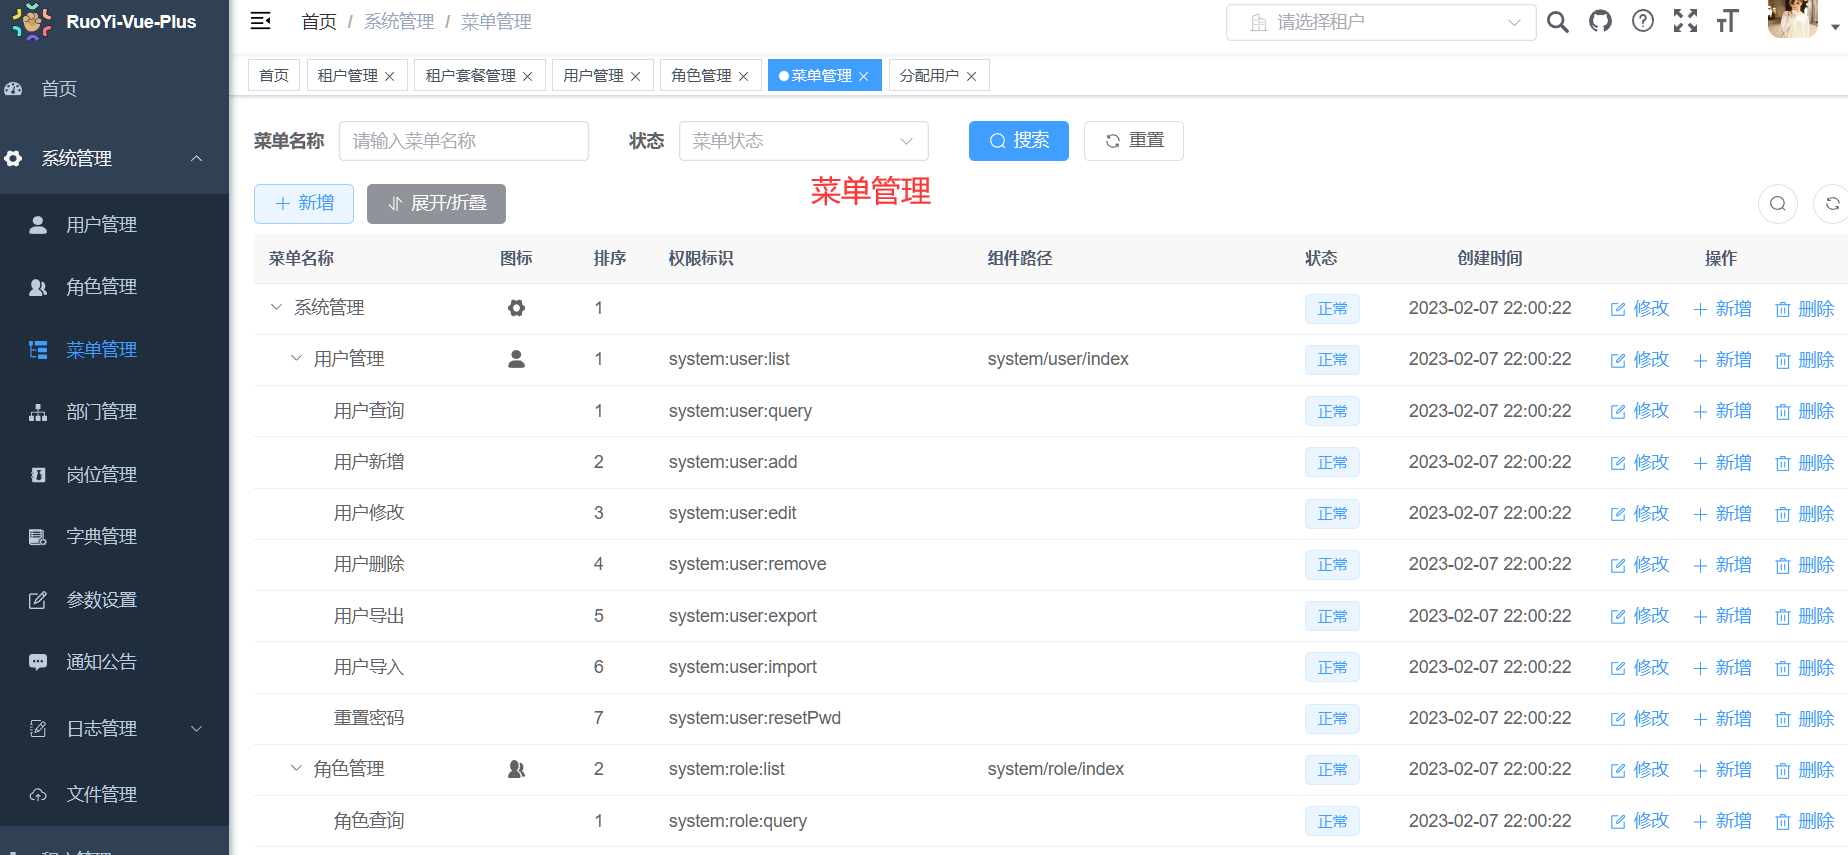Collapse the 系统管理 sidebar group

pyautogui.click(x=114, y=158)
